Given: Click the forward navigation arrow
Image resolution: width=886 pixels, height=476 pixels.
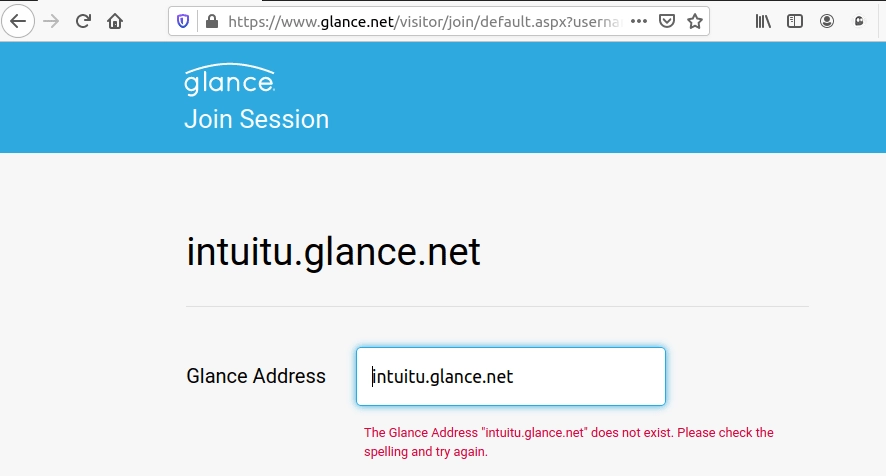Looking at the screenshot, I should pyautogui.click(x=51, y=20).
